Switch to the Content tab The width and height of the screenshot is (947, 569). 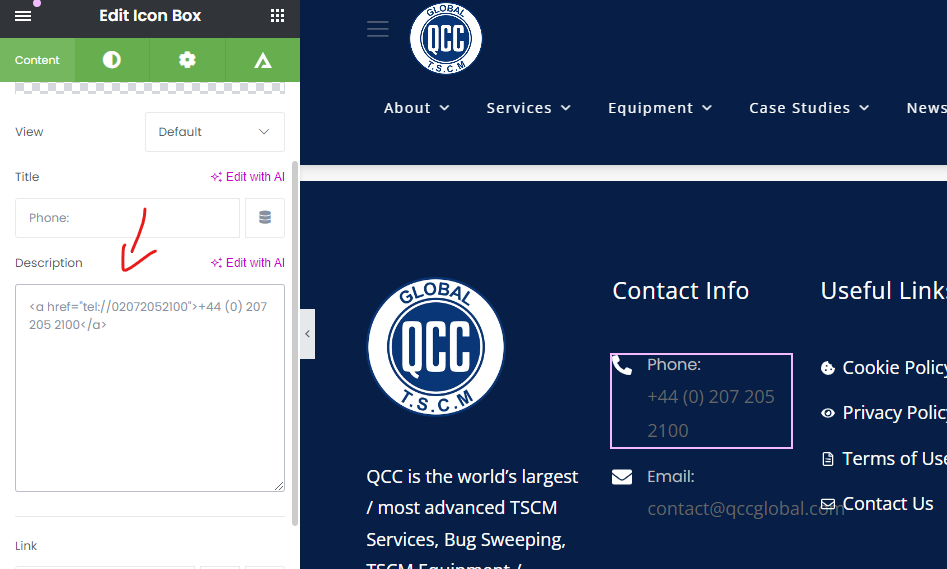[x=37, y=60]
